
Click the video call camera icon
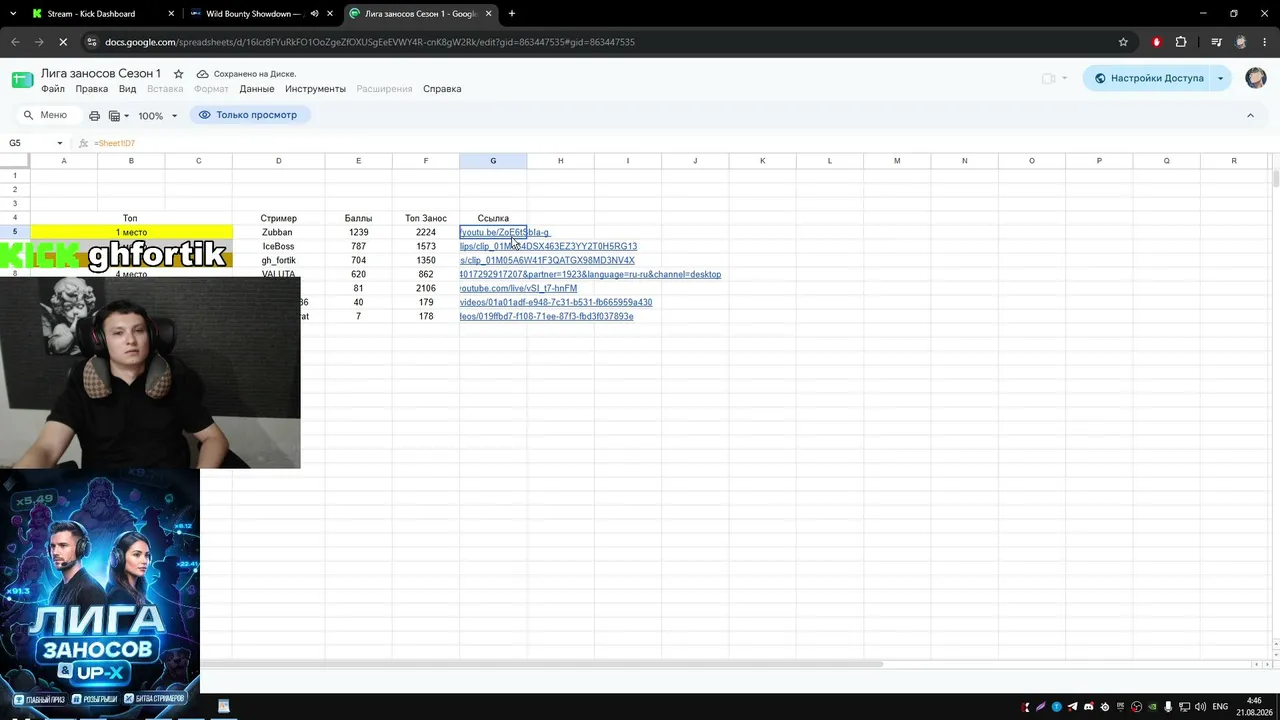[1049, 78]
